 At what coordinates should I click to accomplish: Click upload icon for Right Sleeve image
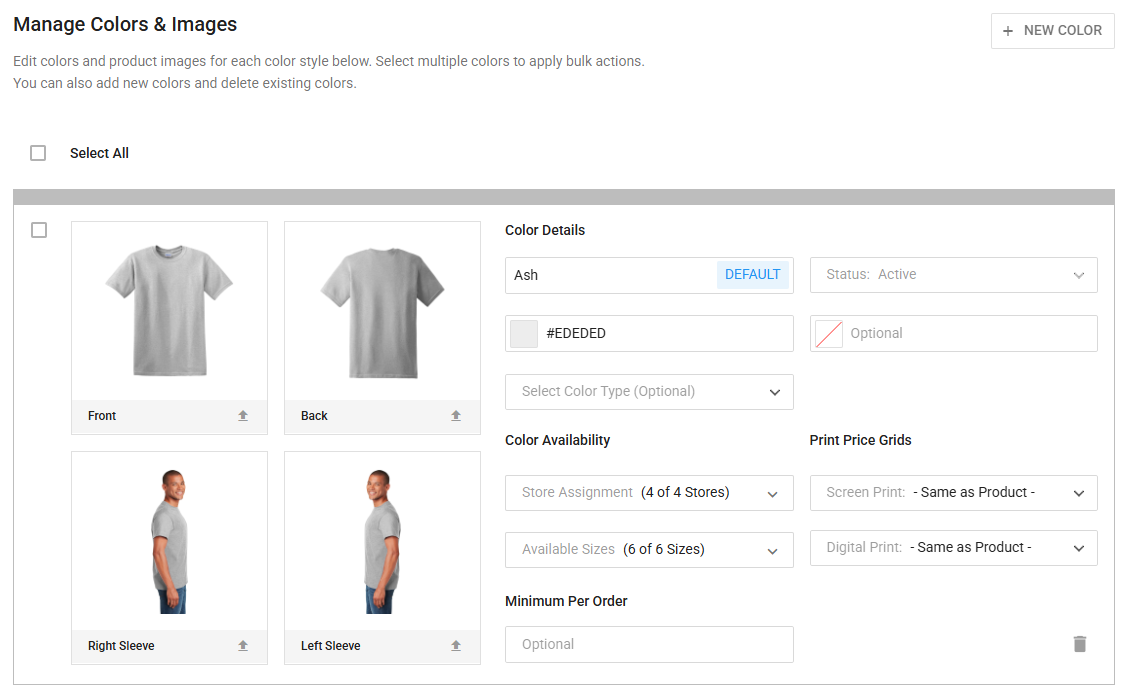click(243, 646)
